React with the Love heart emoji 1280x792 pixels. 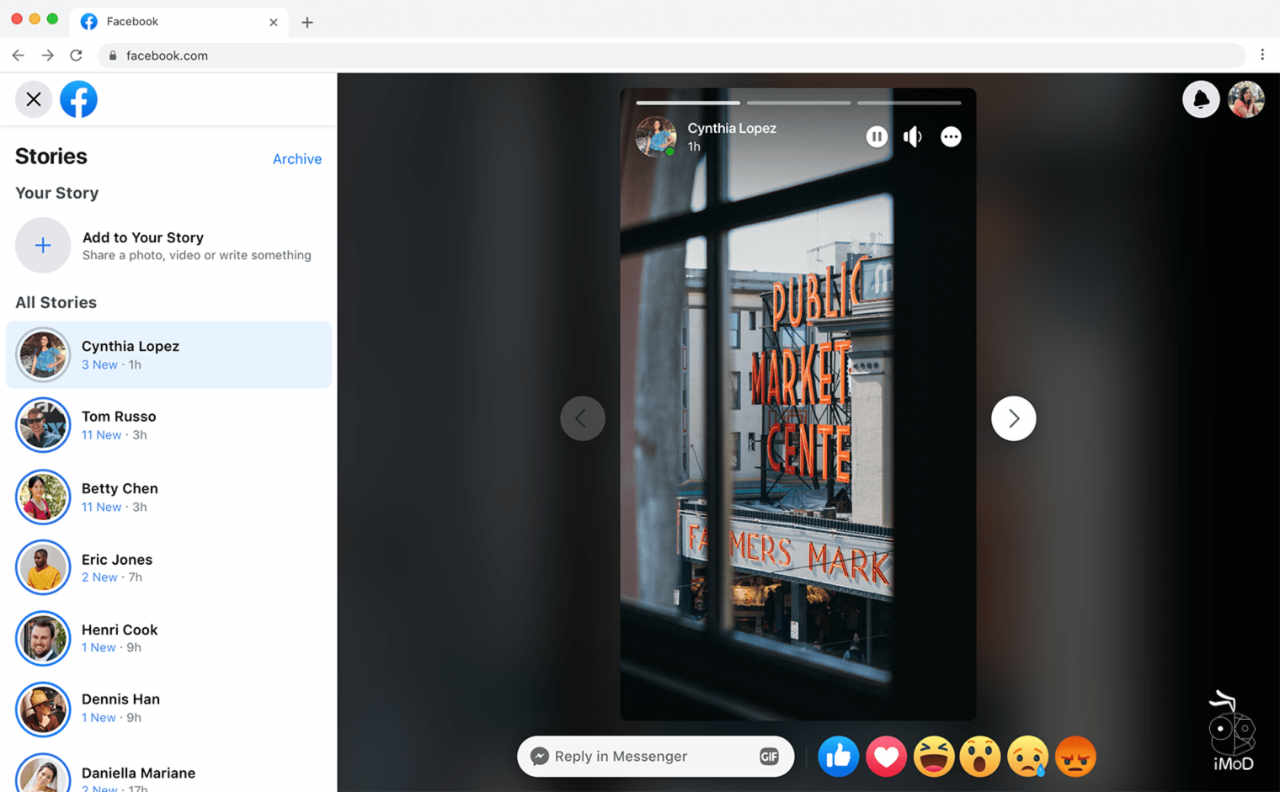886,757
